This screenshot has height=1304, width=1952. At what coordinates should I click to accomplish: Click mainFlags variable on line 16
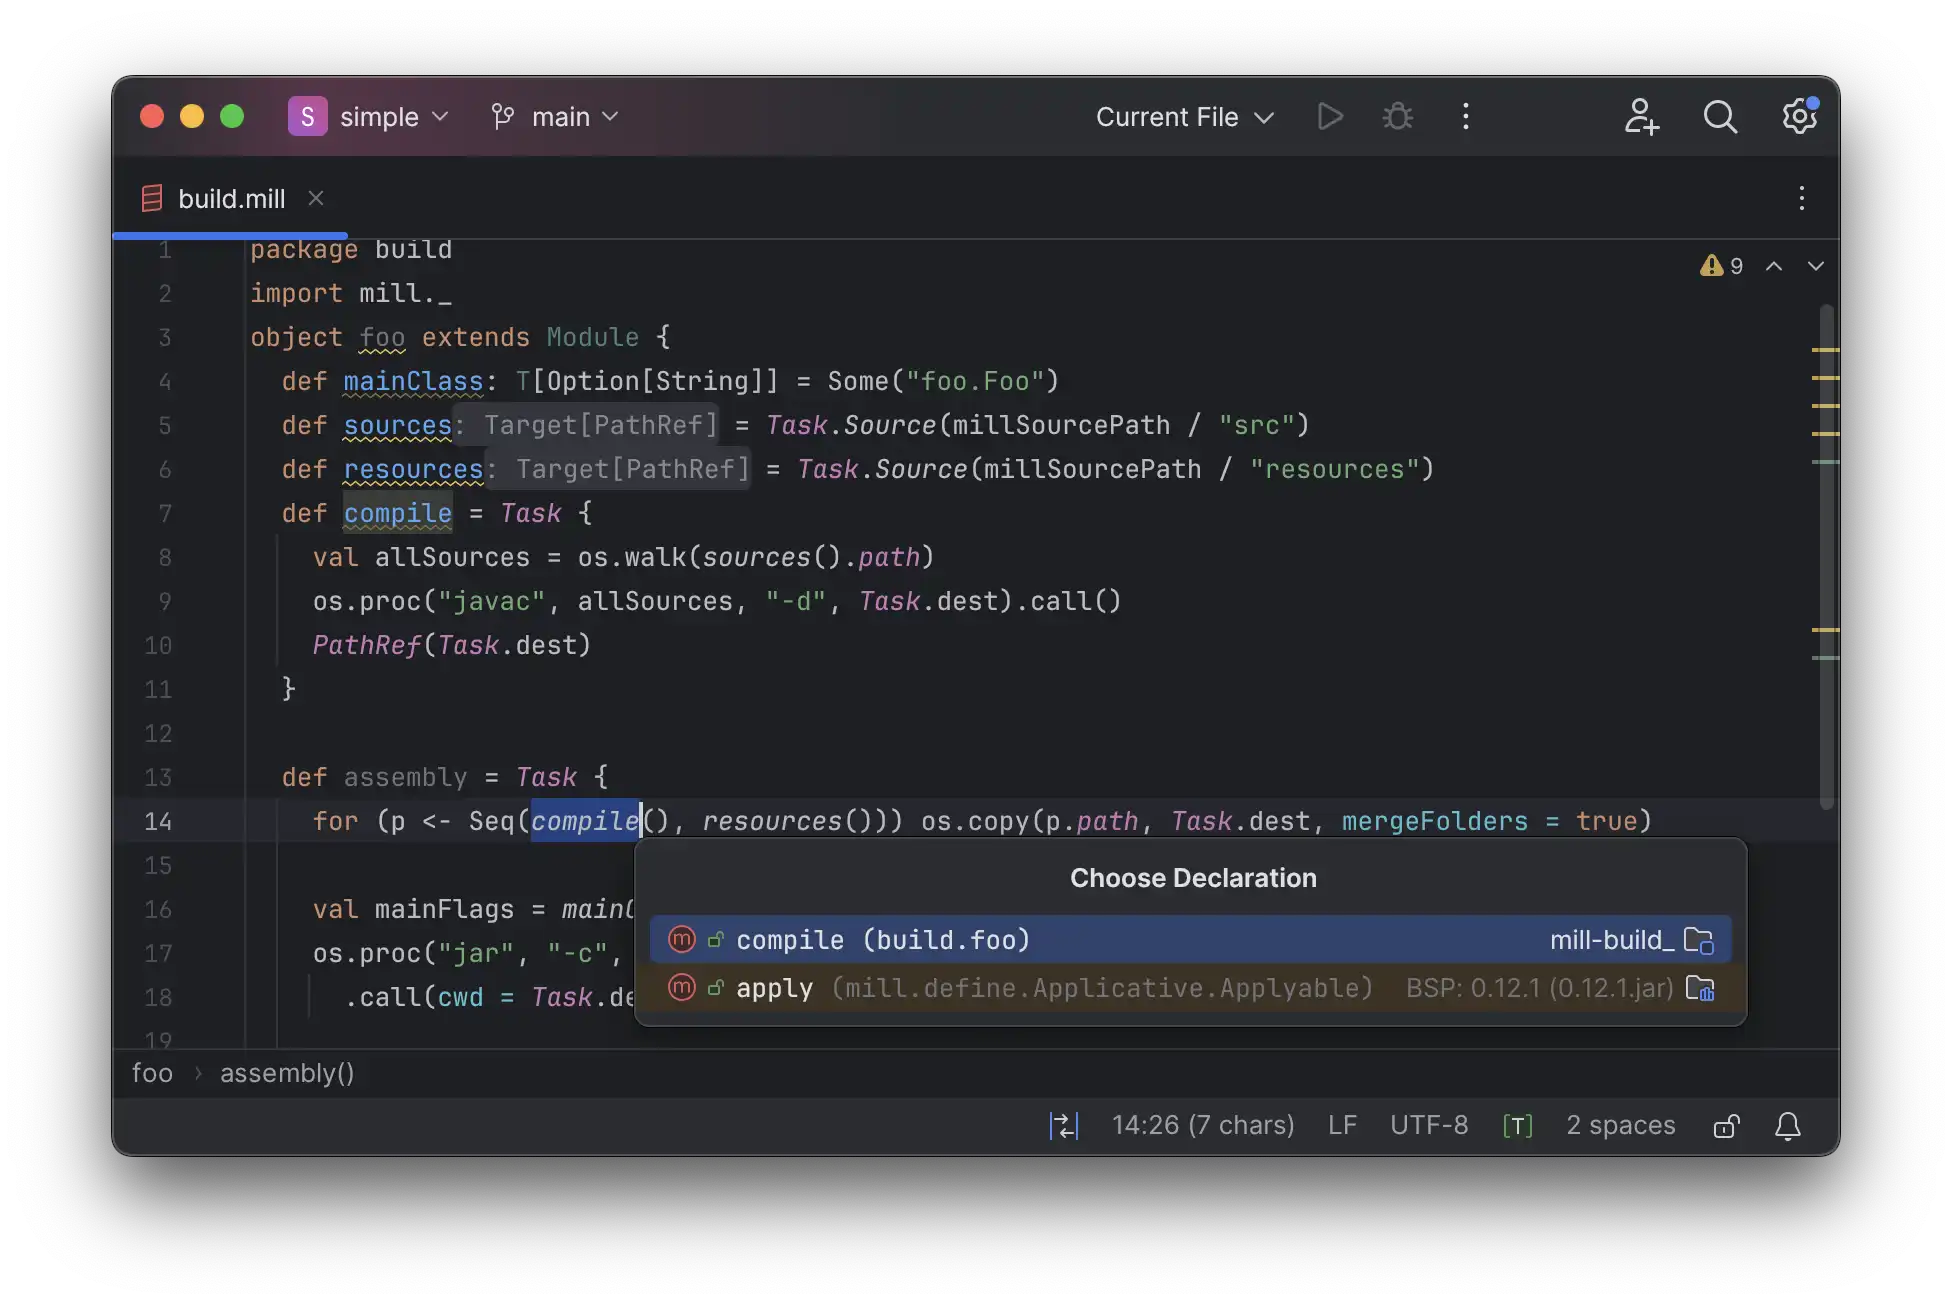coord(444,909)
